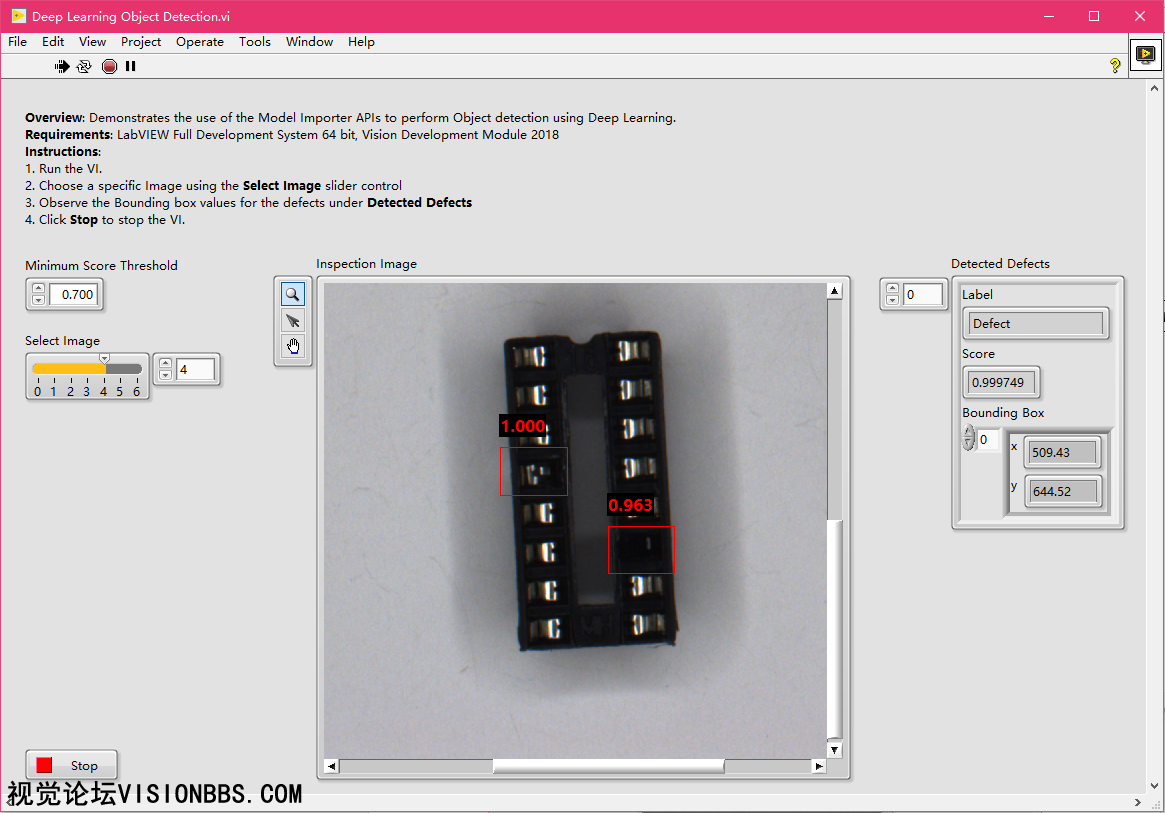Click the Run arrow toolbar icon
The image size is (1165, 813).
click(62, 66)
